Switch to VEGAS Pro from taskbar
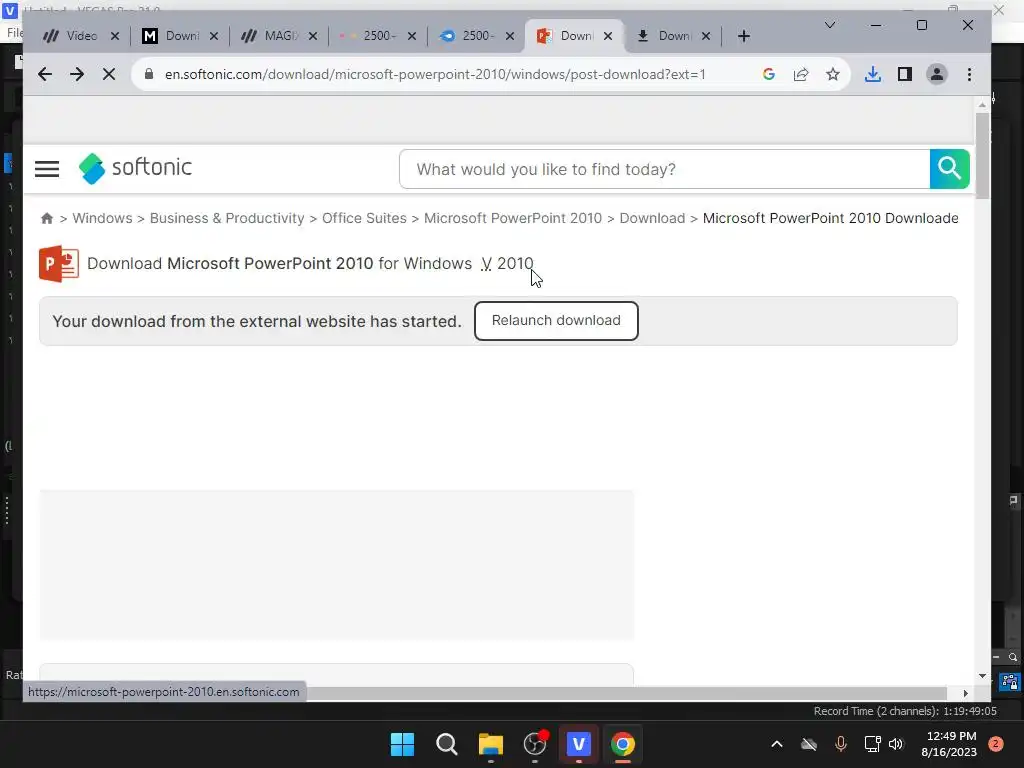The width and height of the screenshot is (1024, 768). pyautogui.click(x=579, y=744)
